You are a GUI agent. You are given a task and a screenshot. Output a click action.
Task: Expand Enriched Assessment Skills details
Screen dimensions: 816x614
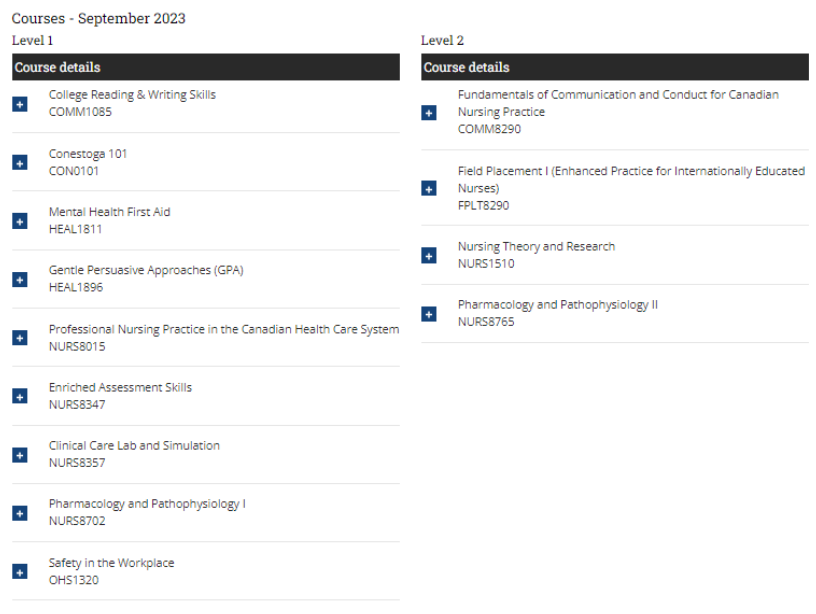coord(20,396)
